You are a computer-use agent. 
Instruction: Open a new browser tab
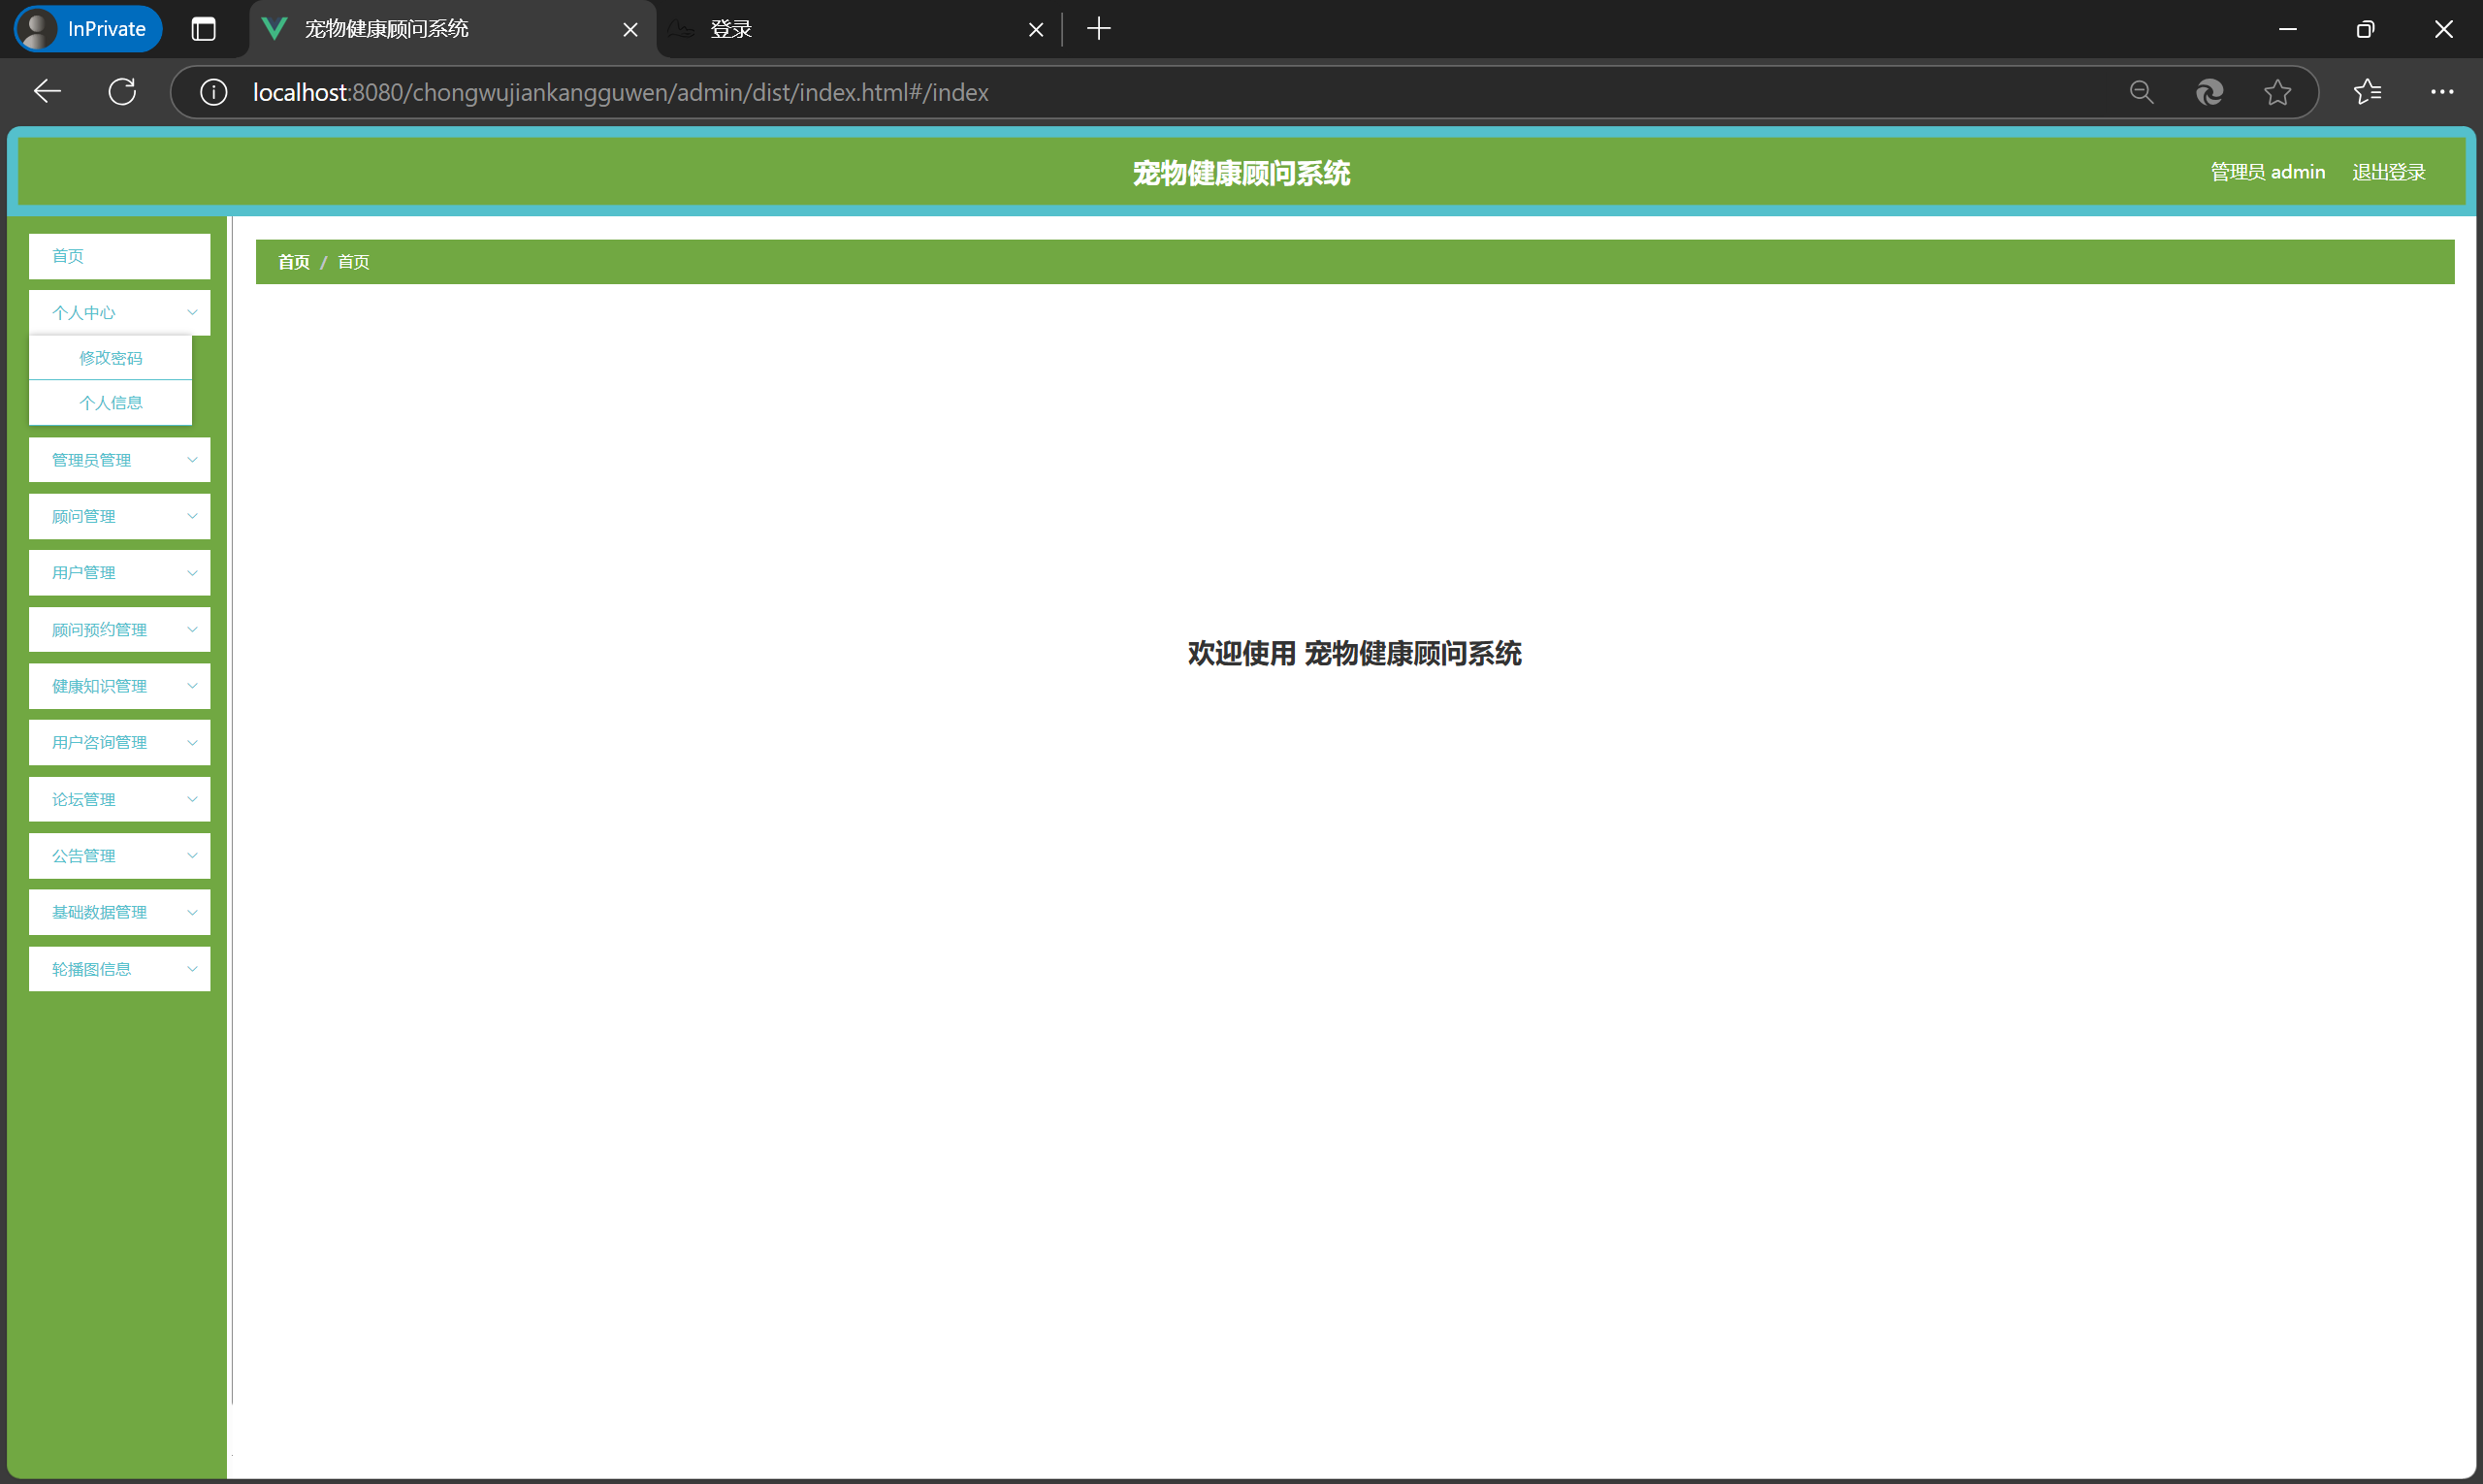tap(1098, 29)
